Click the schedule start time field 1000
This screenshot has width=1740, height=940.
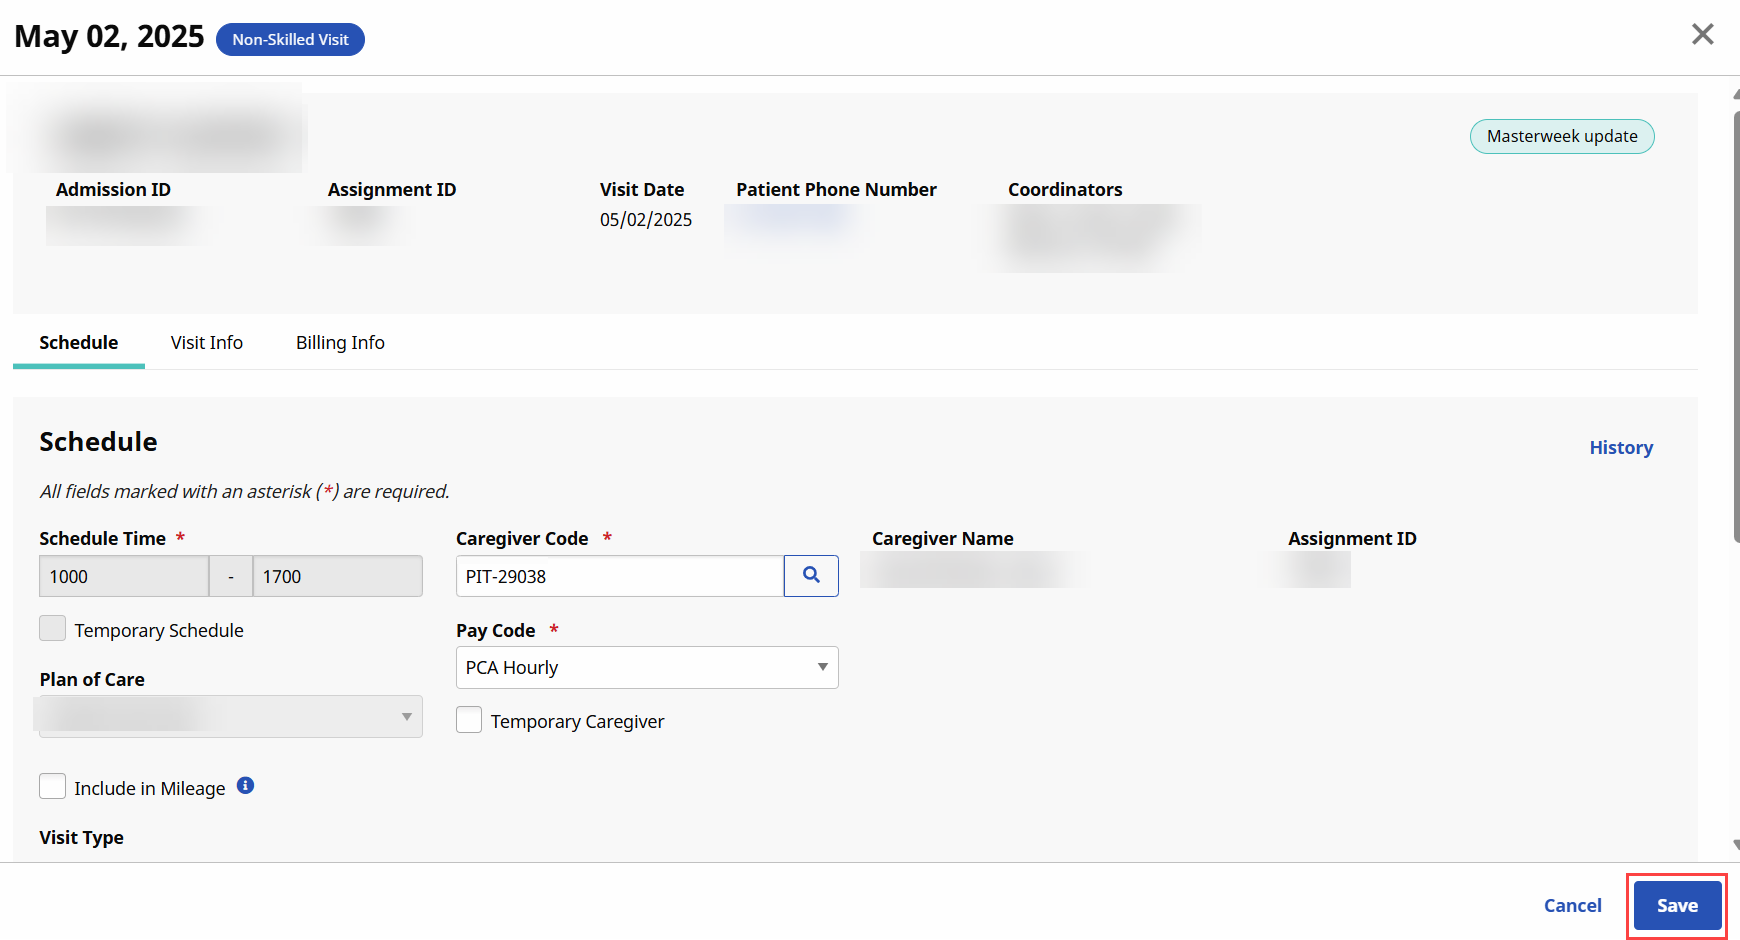coord(124,577)
